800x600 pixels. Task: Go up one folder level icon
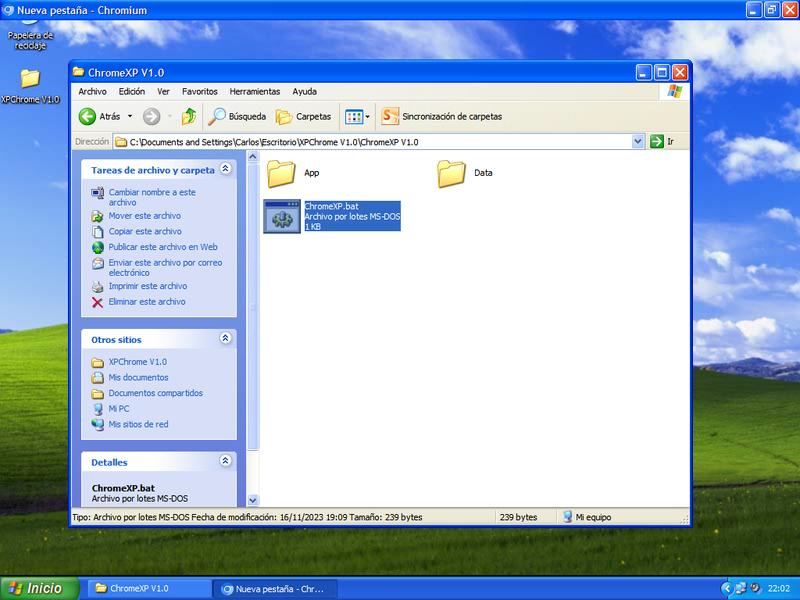tap(189, 116)
